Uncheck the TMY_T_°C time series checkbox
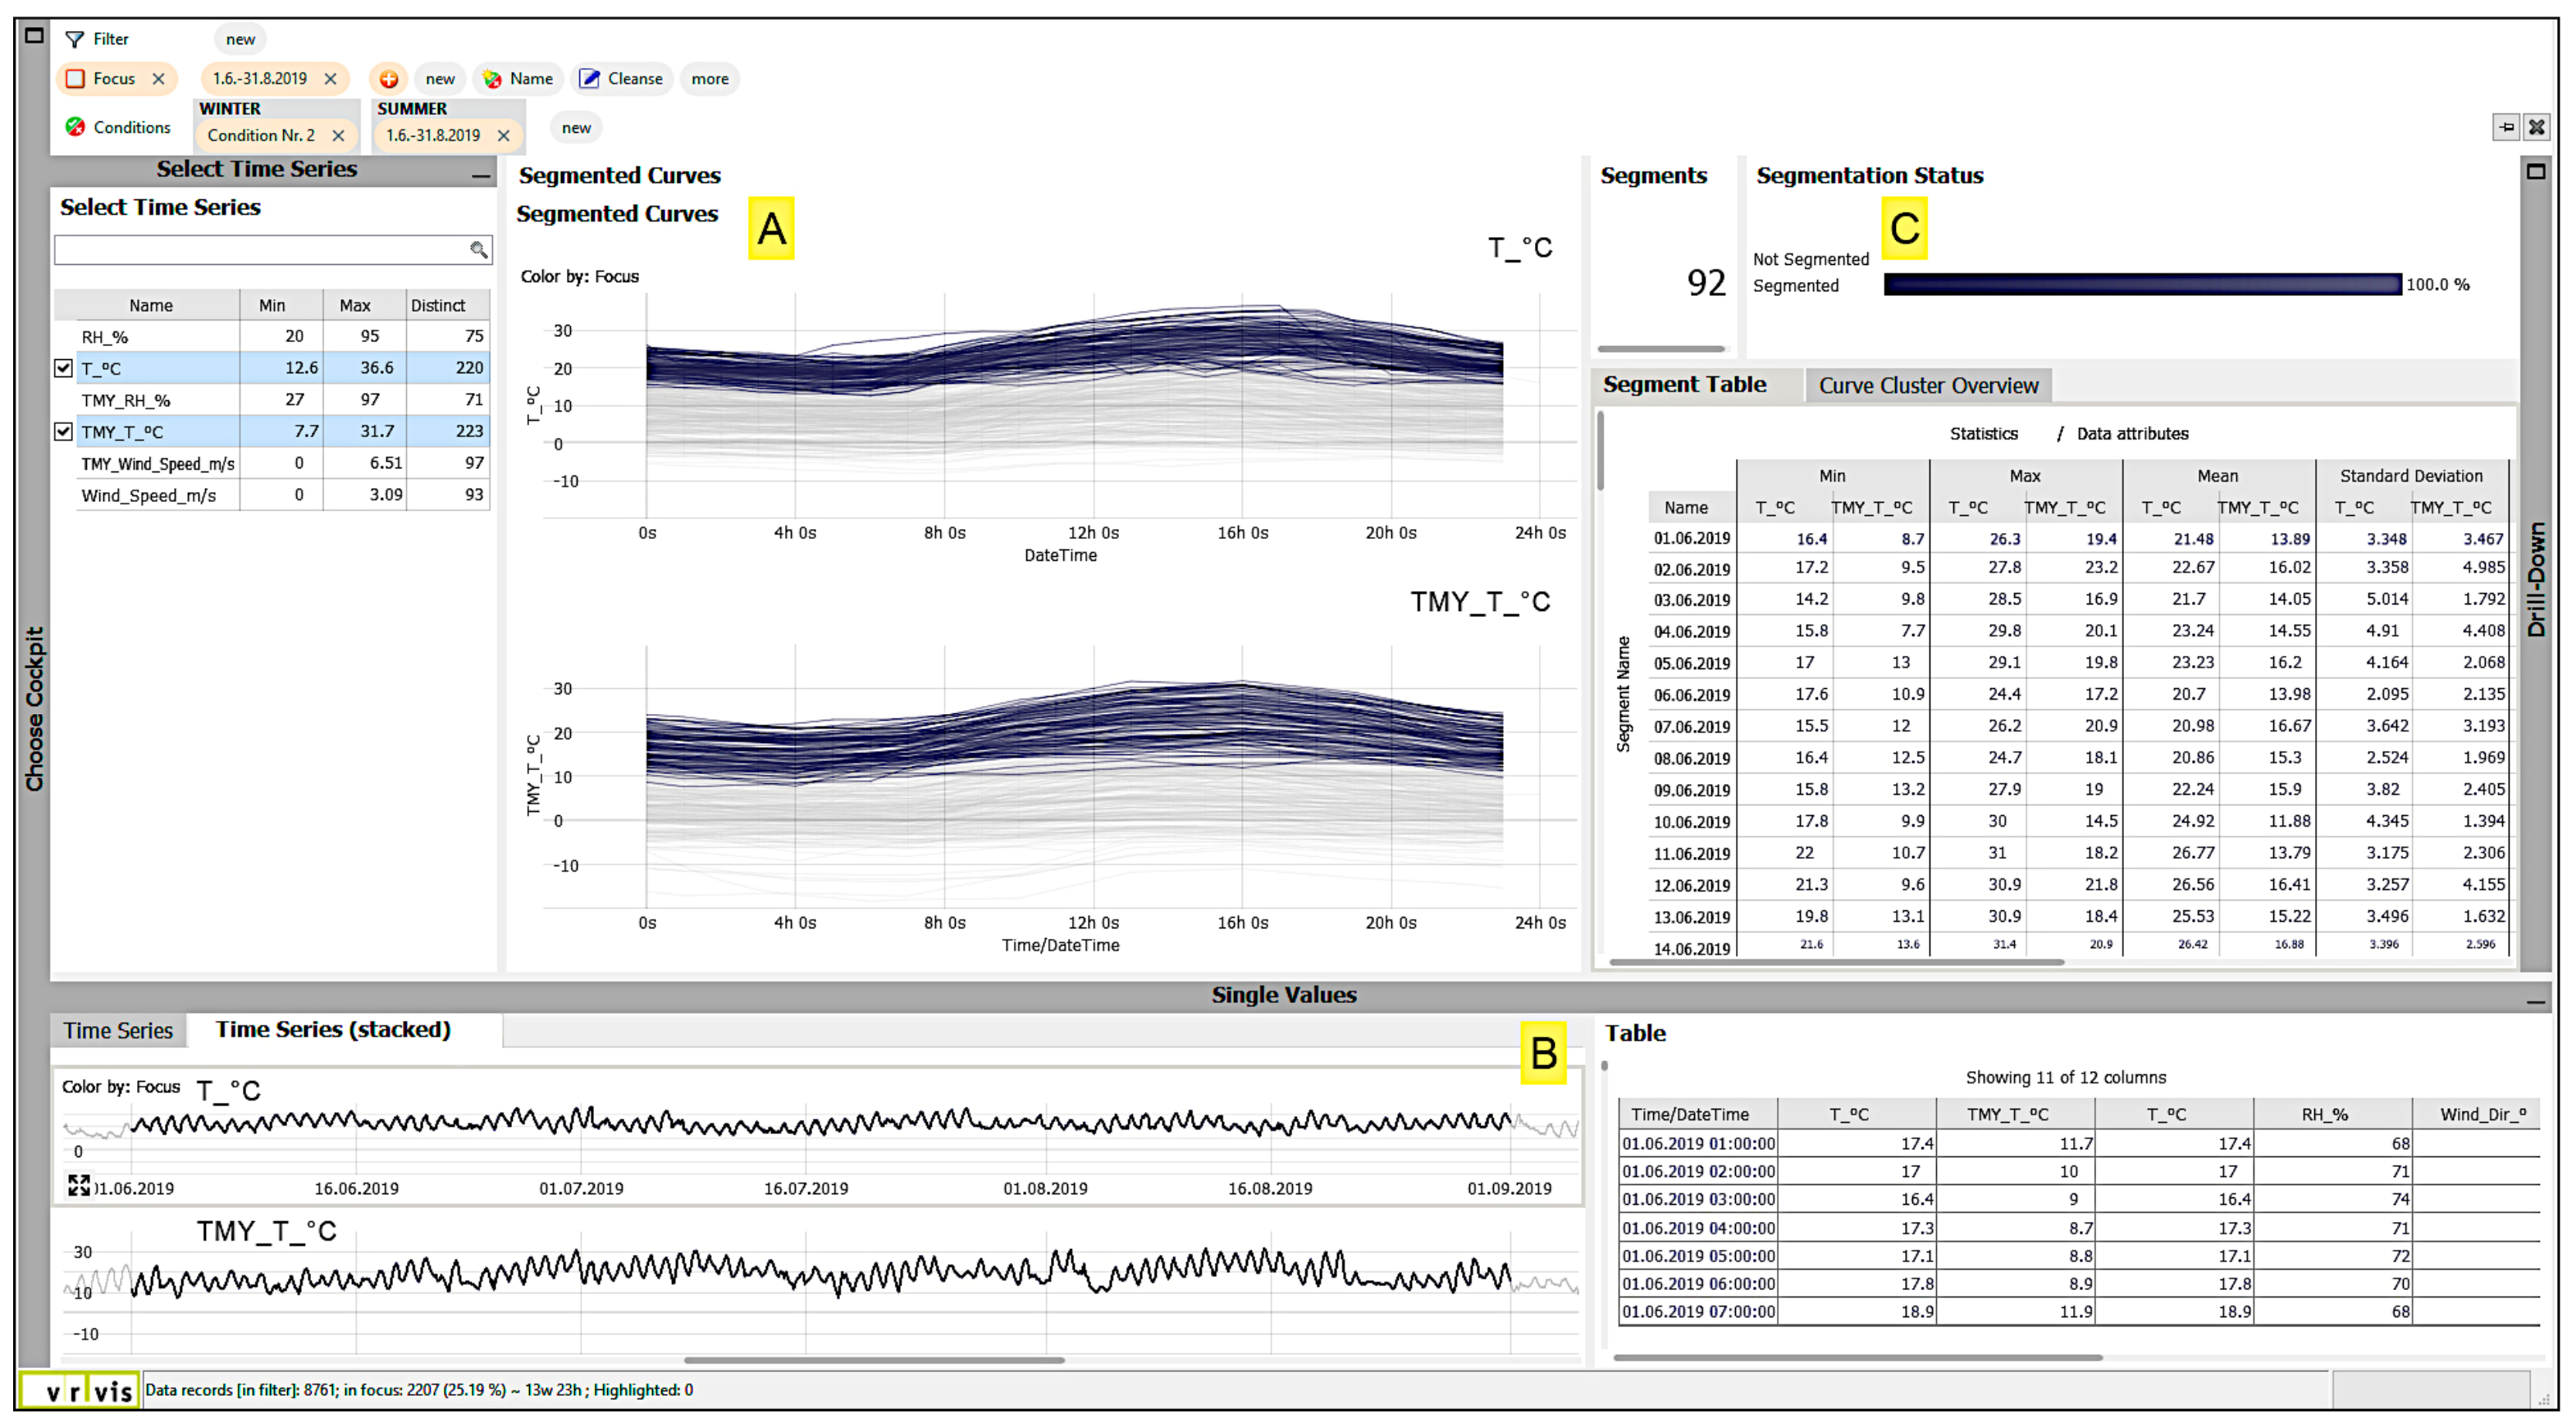 (63, 431)
